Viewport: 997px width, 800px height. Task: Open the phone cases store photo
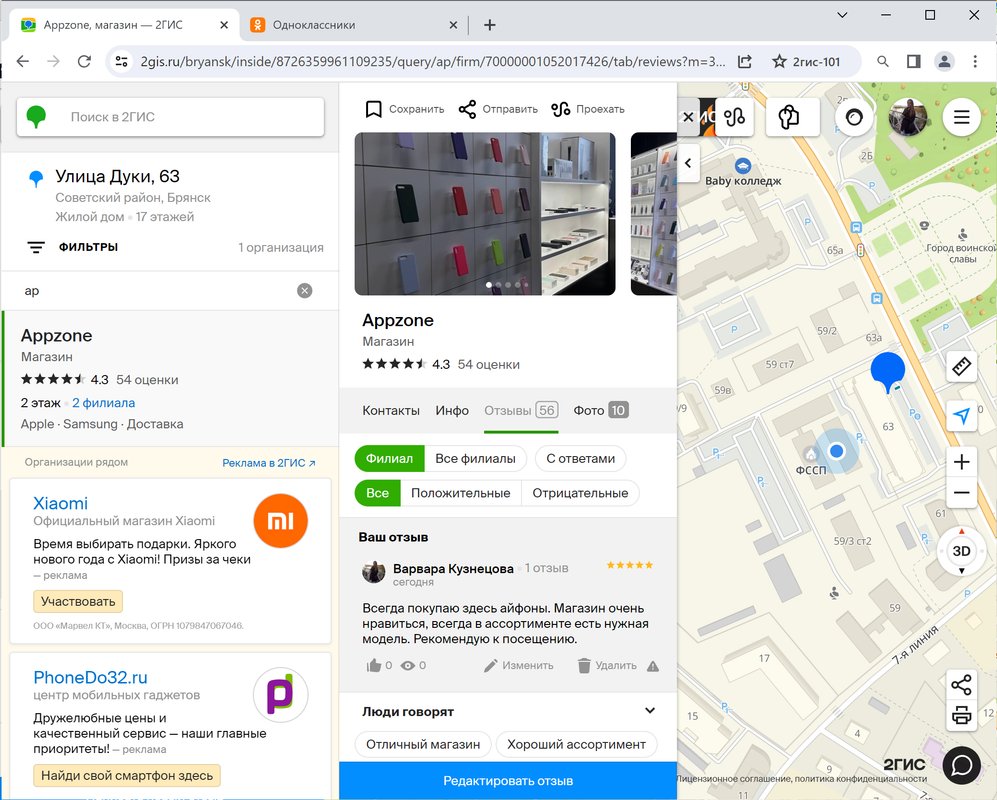(485, 214)
